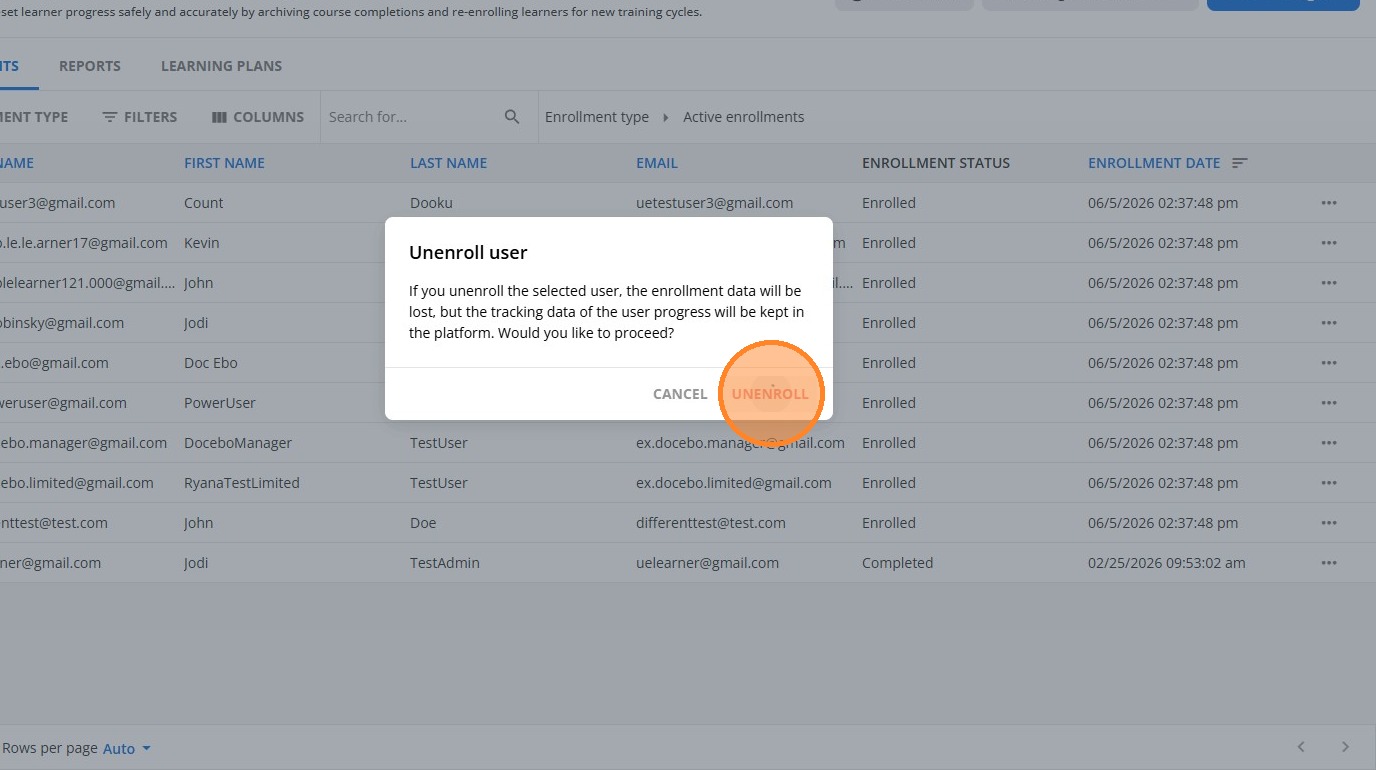Click the sort icon beside ENROLLMENT DATE
This screenshot has height=770, width=1376.
[1240, 163]
